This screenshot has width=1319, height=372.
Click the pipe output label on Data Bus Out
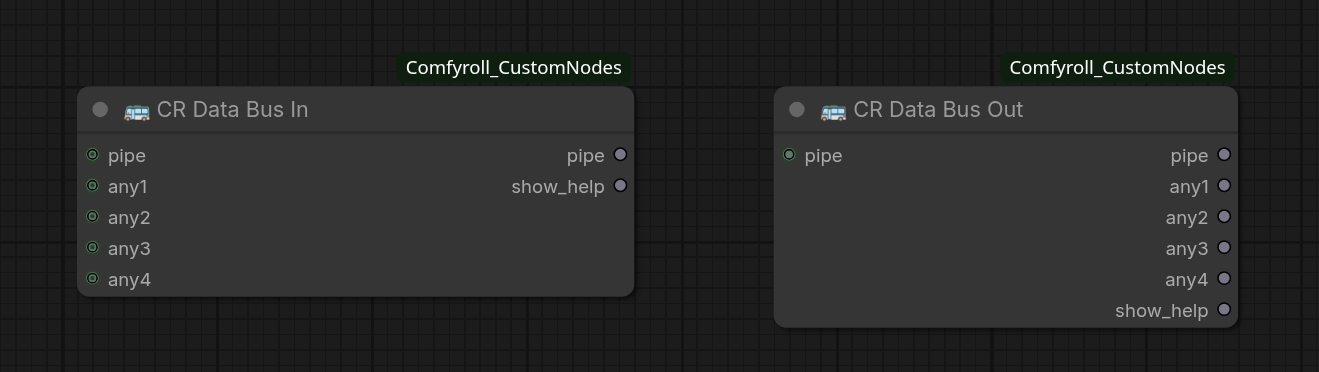[1190, 156]
